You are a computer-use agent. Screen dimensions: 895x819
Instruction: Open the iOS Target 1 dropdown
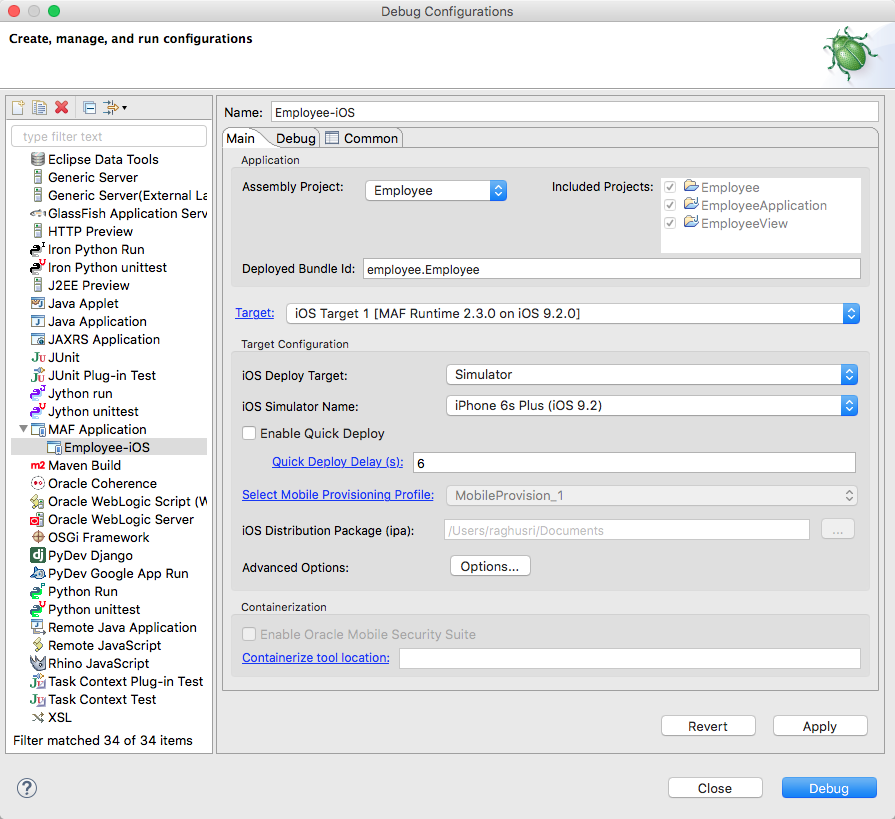tap(573, 313)
